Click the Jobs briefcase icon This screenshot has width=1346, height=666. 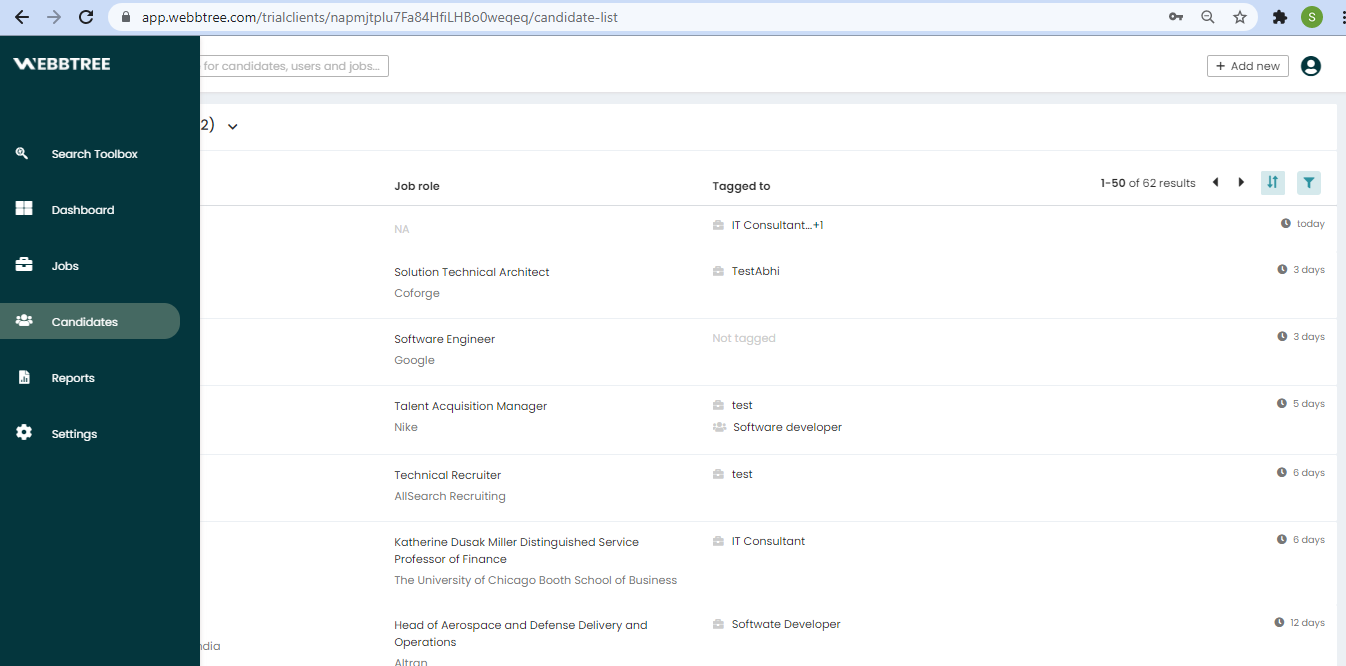coord(24,265)
